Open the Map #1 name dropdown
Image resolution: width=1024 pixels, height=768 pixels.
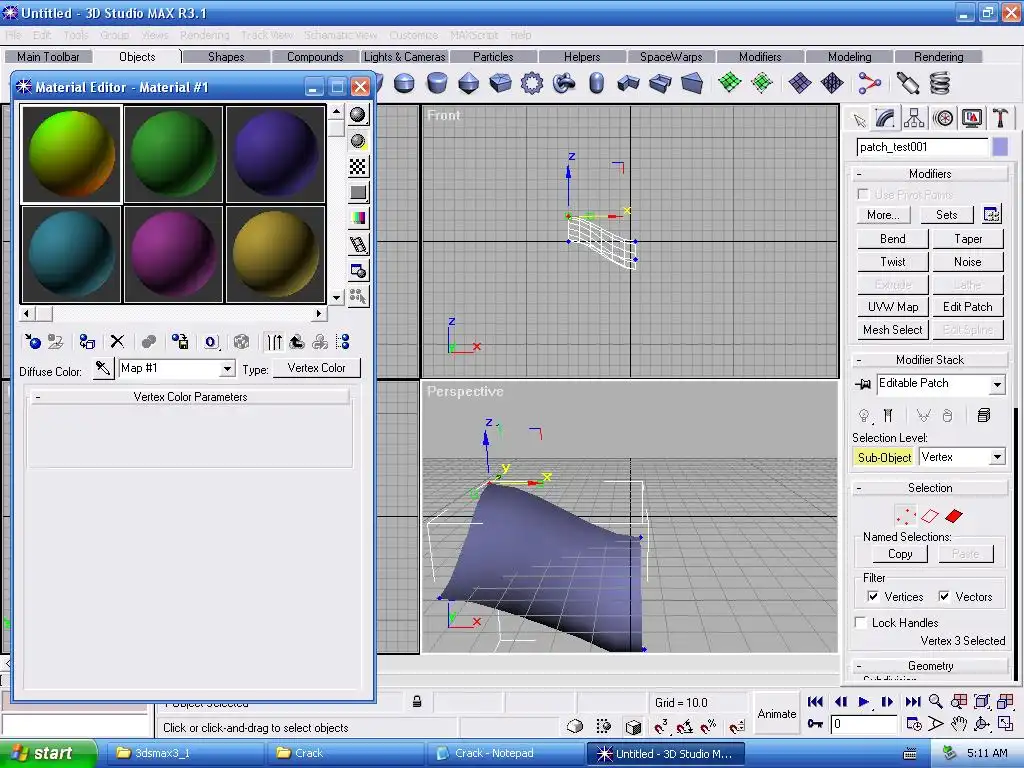point(227,369)
